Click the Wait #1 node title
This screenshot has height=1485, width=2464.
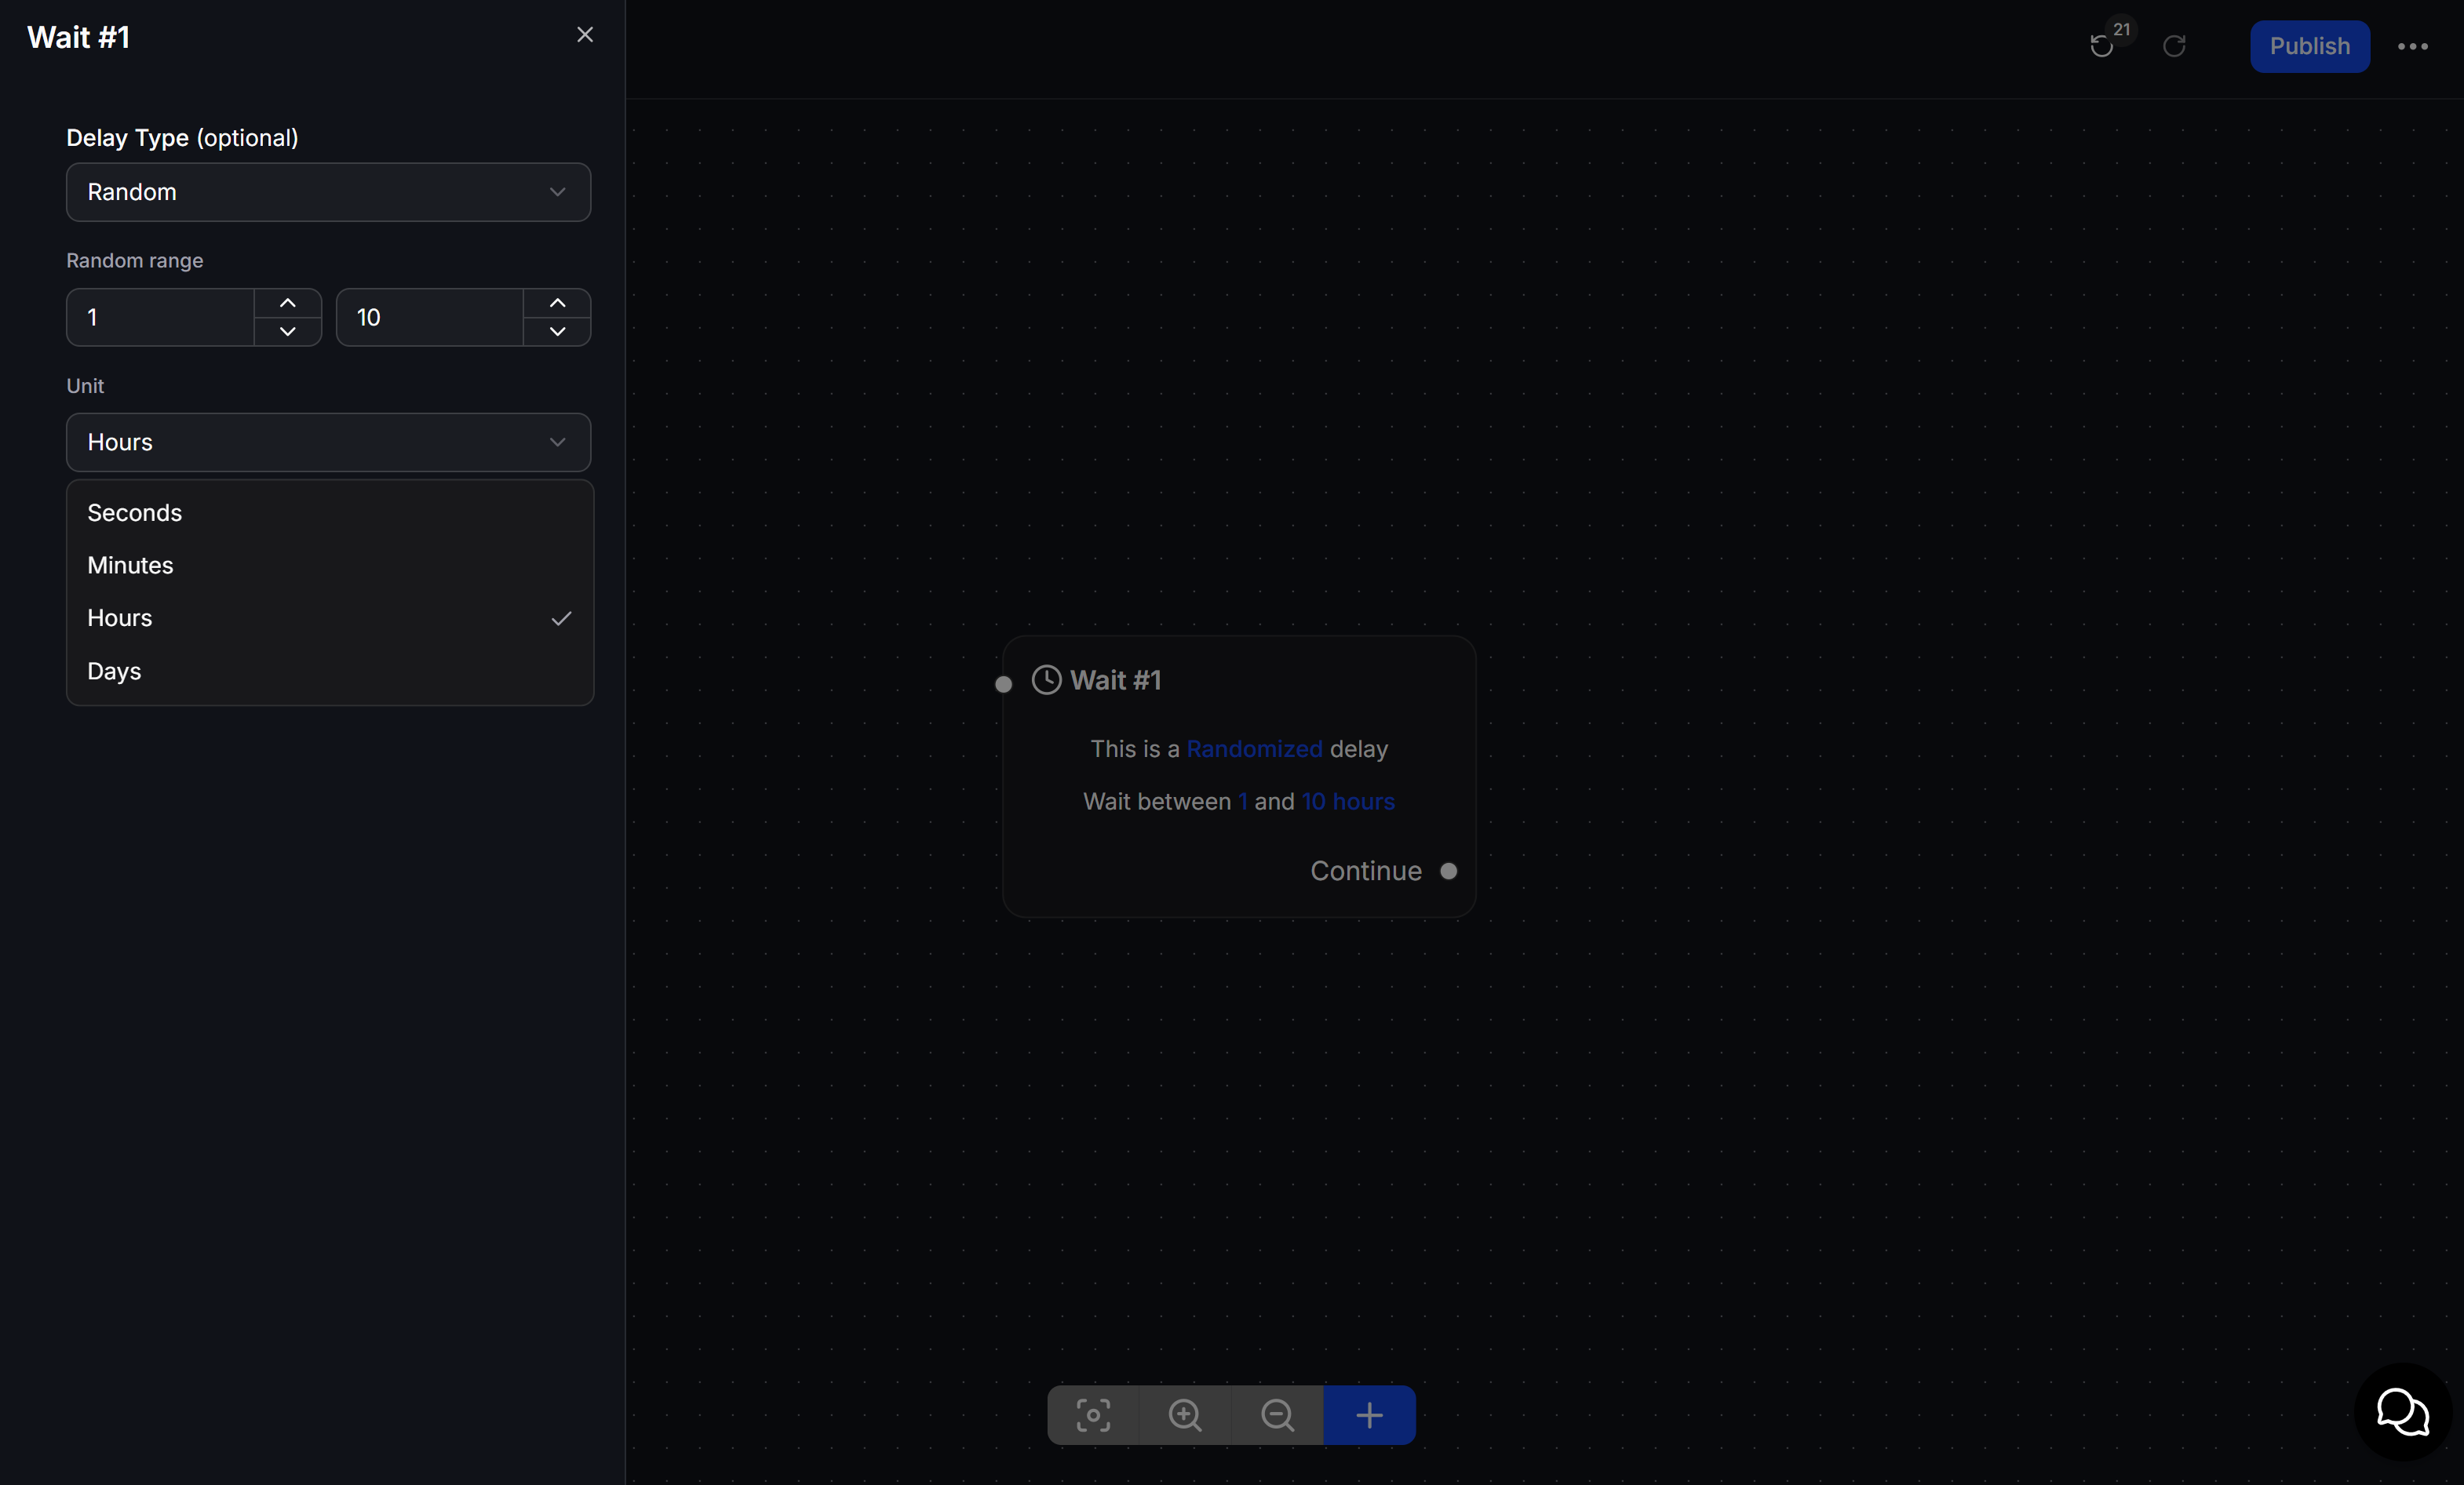coord(1115,680)
